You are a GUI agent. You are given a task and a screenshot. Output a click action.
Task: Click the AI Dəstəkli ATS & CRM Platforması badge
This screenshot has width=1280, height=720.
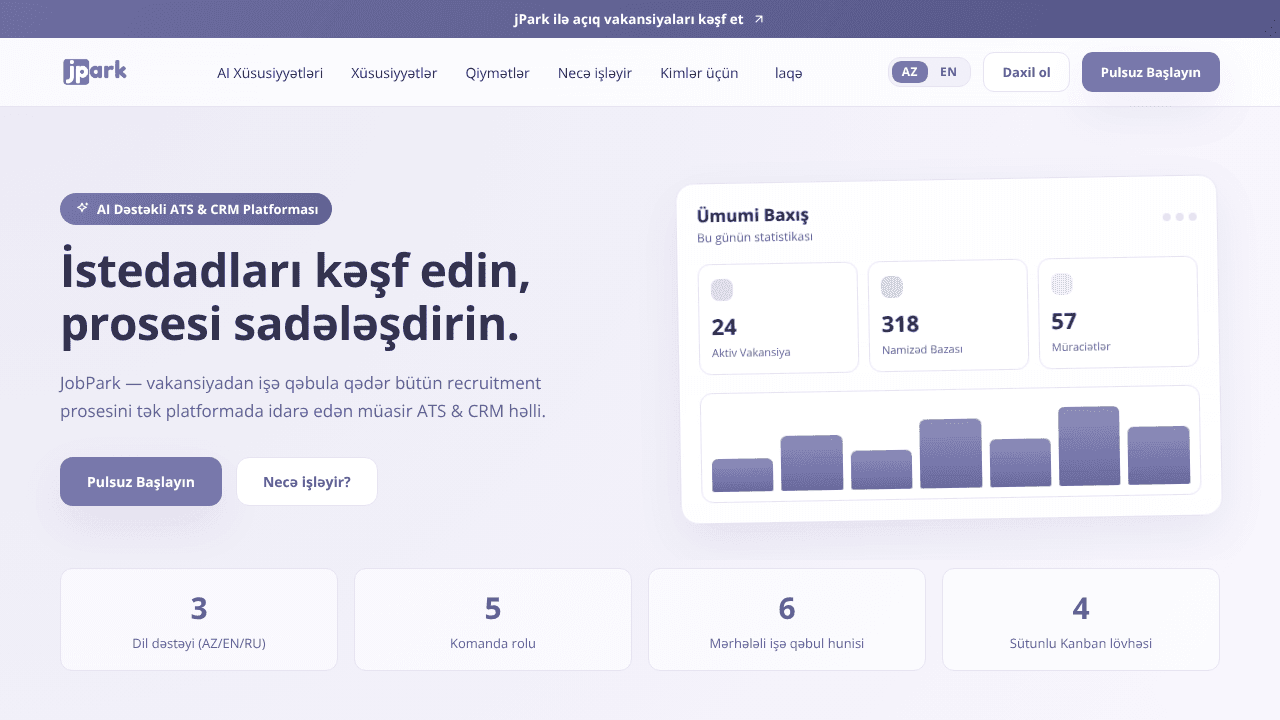196,209
